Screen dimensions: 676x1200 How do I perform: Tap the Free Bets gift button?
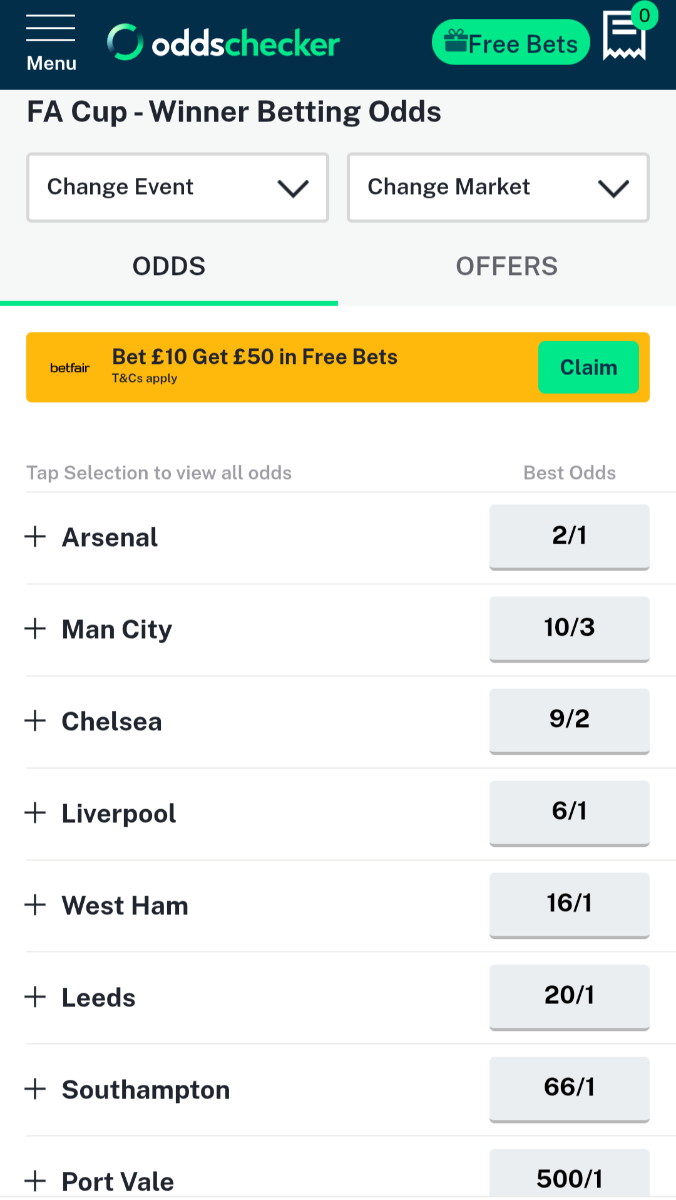[511, 43]
